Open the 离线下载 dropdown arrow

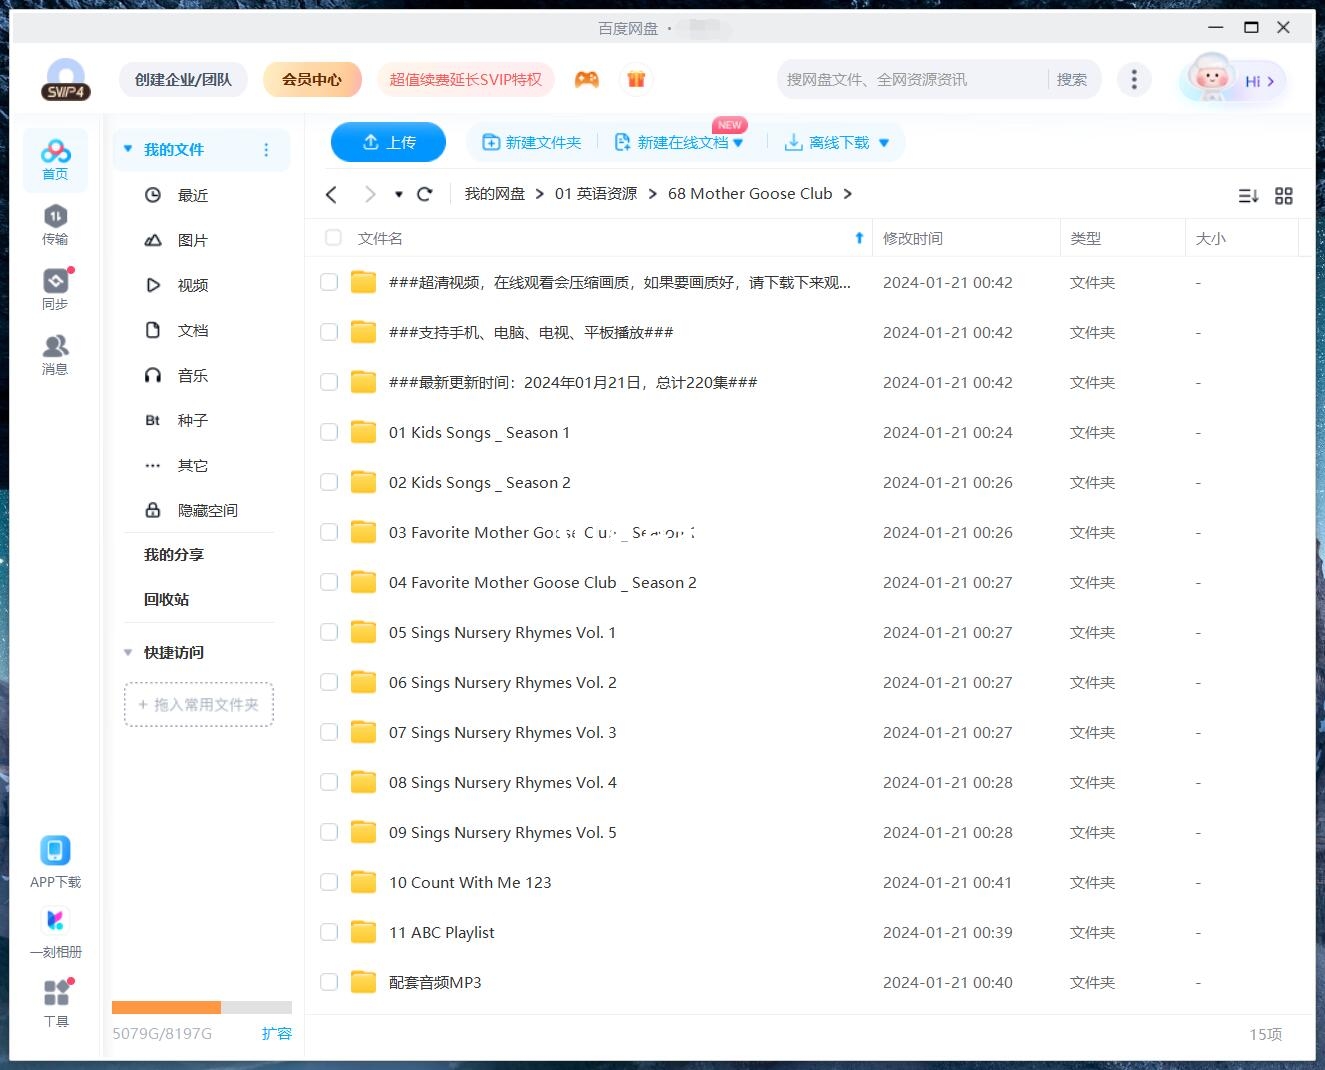click(x=884, y=142)
